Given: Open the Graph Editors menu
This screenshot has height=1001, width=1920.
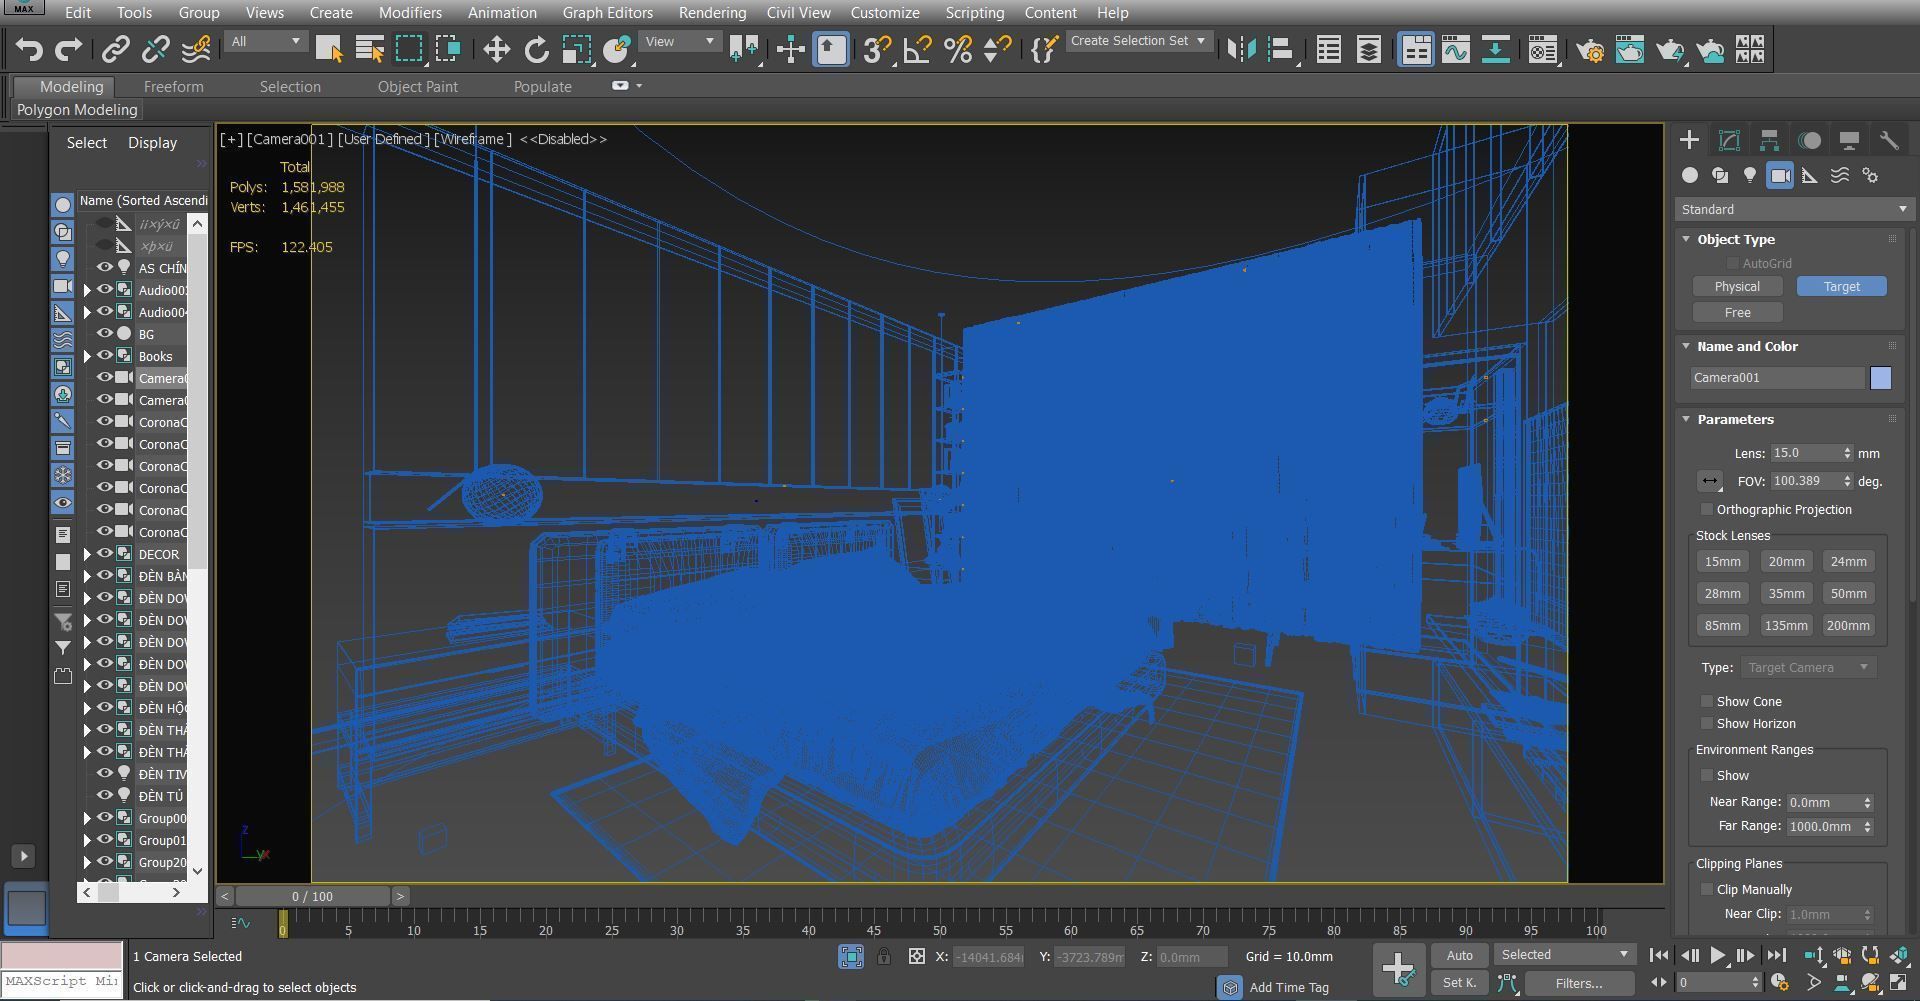Looking at the screenshot, I should click(x=608, y=13).
